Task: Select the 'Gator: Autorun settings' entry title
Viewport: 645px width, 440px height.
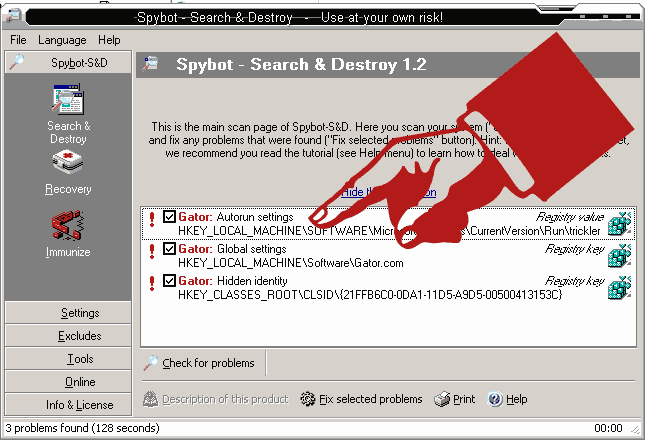Action: pos(236,217)
